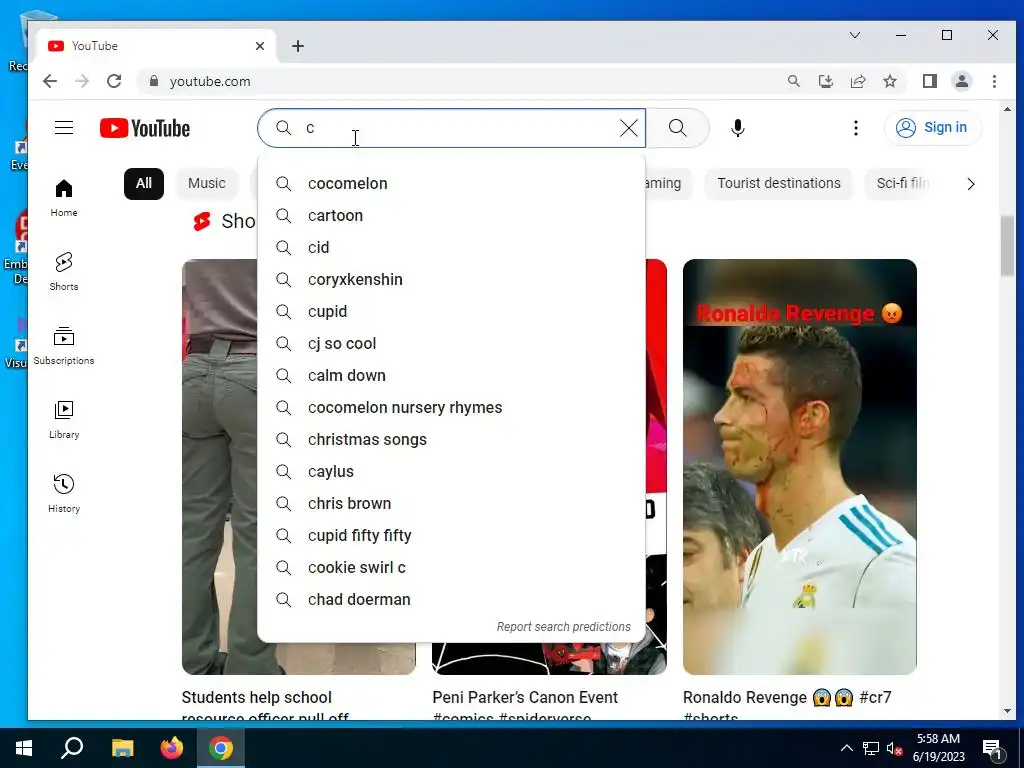
Task: Select the chad doerman suggestion
Action: [x=451, y=600]
